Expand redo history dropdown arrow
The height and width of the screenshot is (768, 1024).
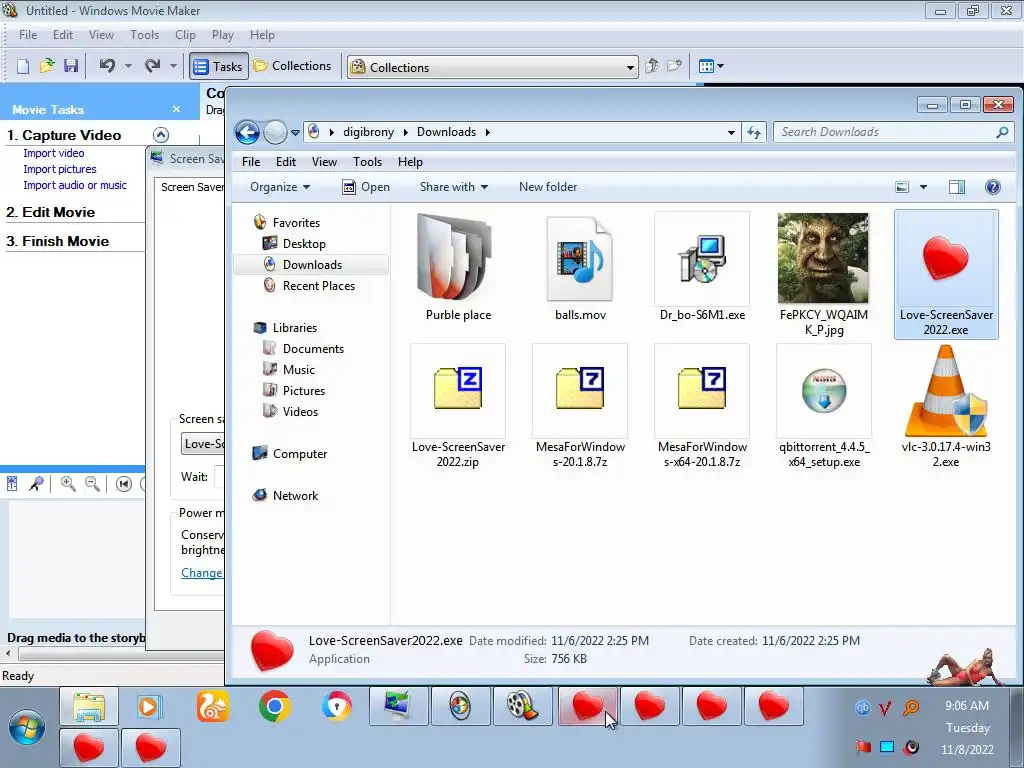173,66
